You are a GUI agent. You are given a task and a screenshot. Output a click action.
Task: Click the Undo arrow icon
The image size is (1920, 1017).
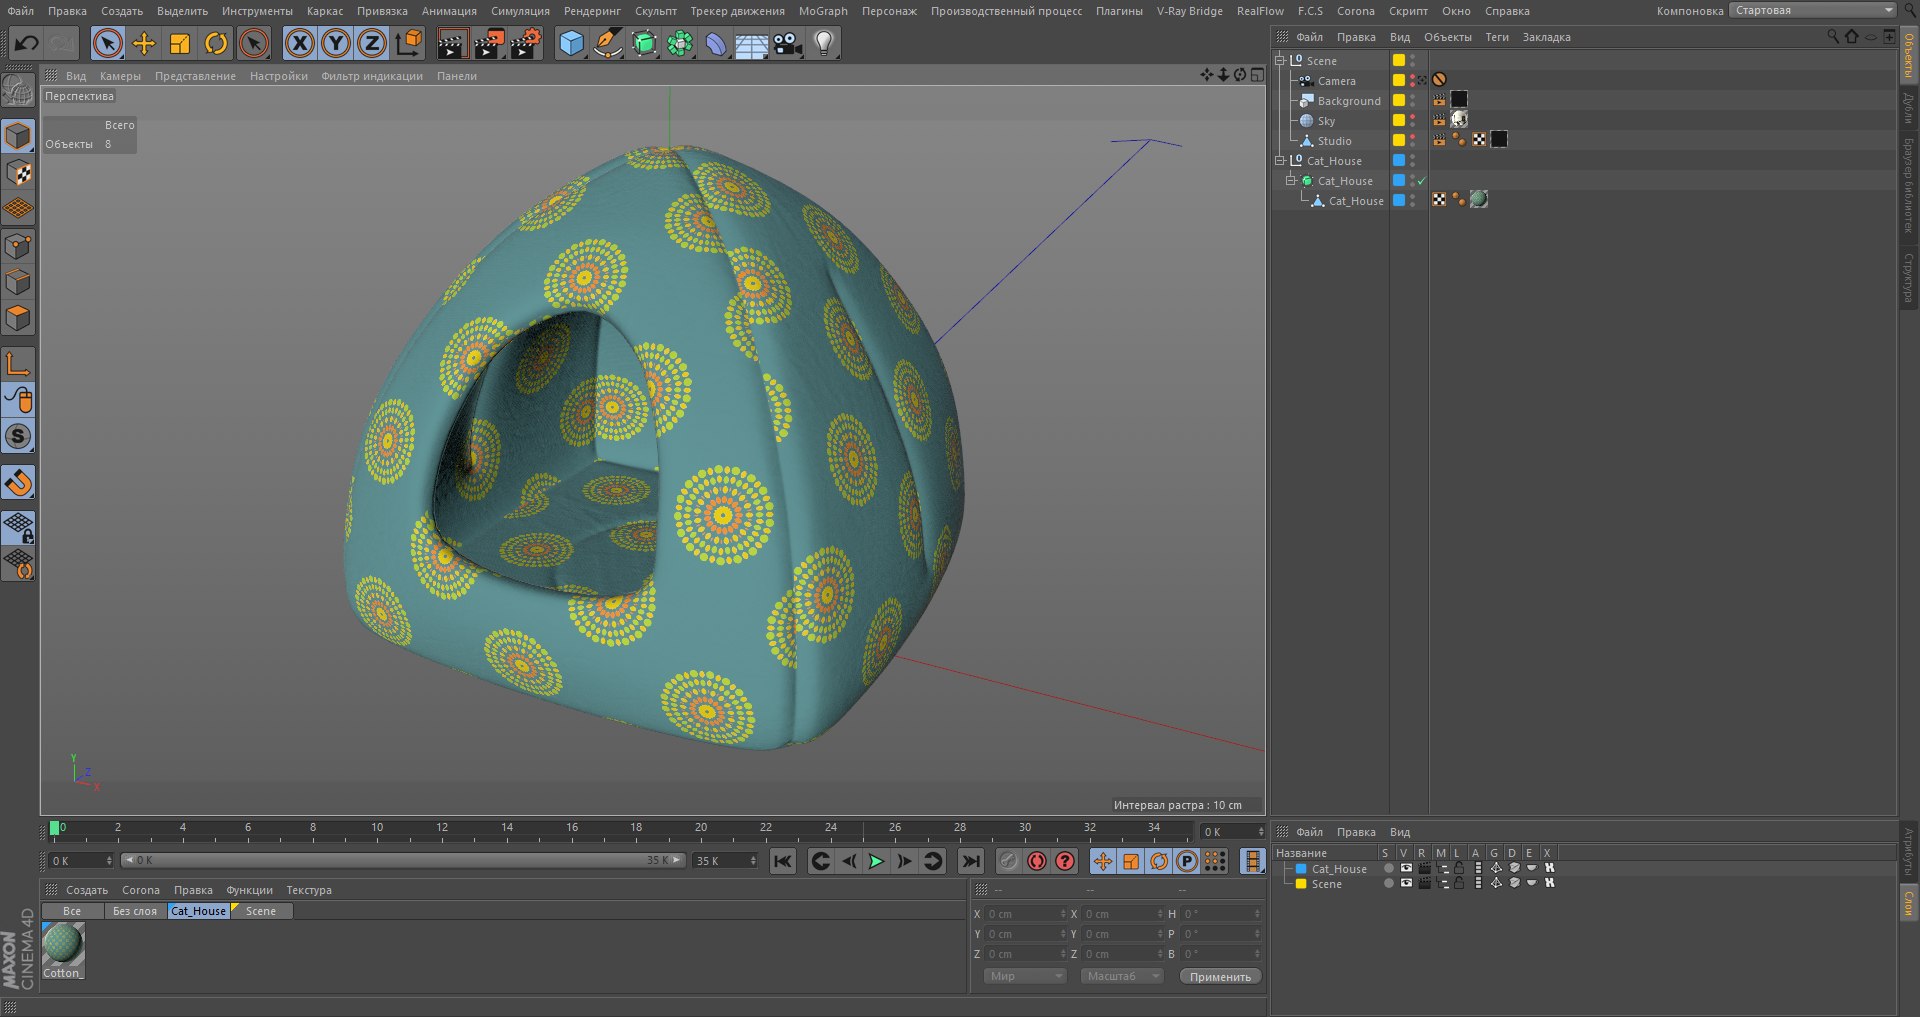click(x=27, y=43)
